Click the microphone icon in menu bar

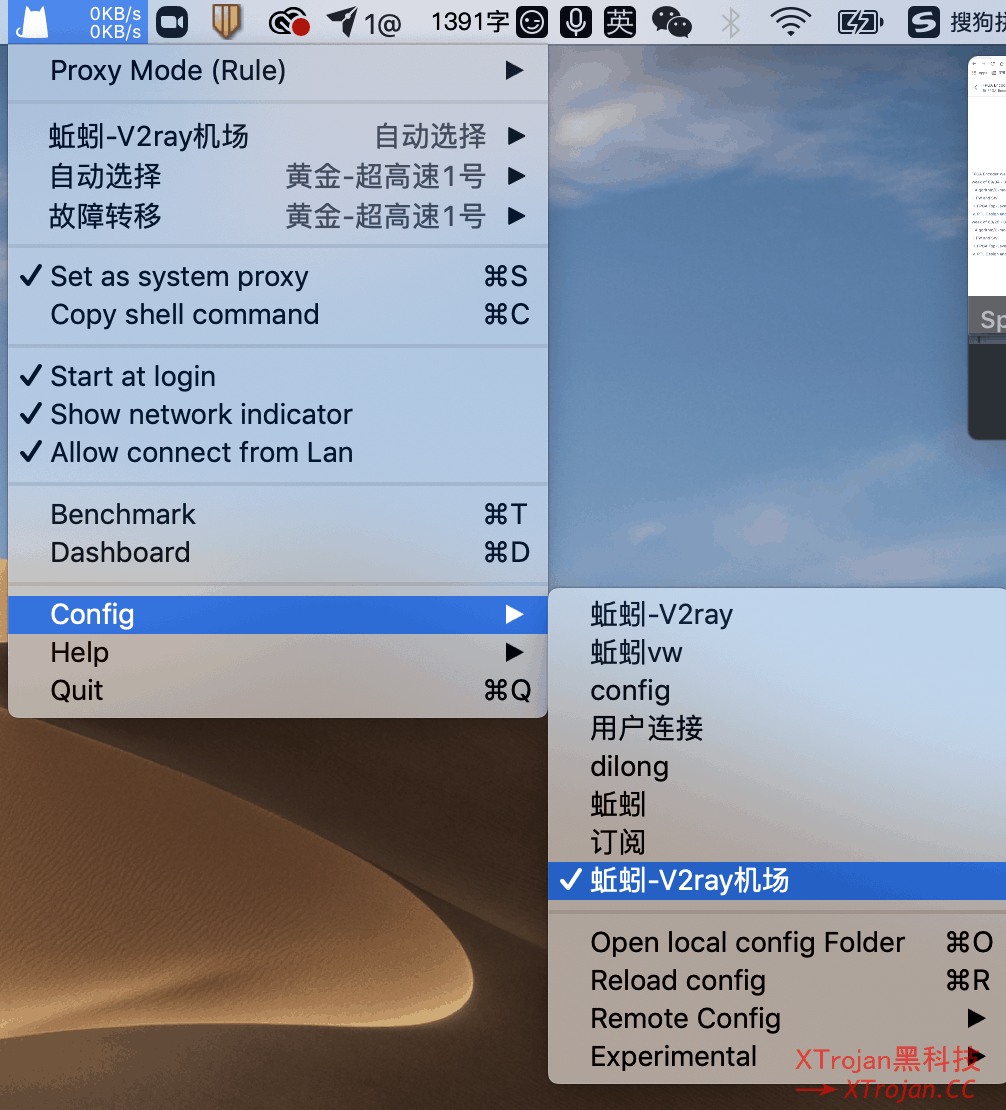point(576,23)
